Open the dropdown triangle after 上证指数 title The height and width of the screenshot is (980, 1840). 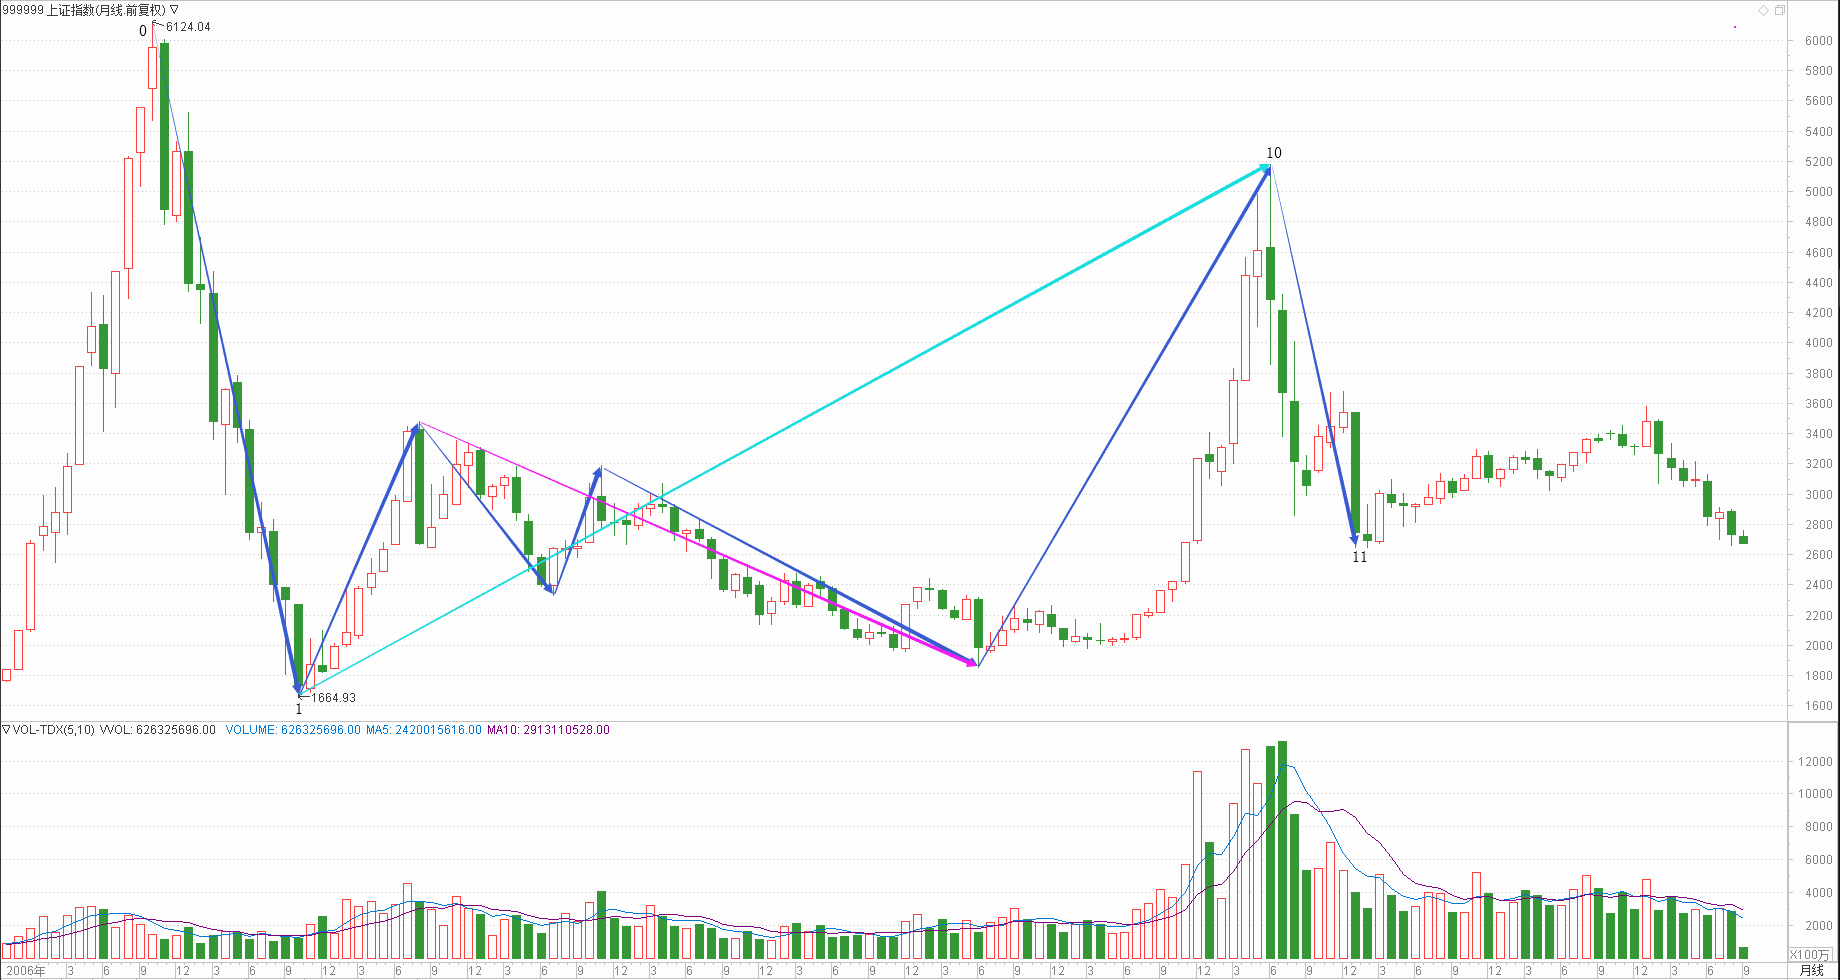click(174, 9)
